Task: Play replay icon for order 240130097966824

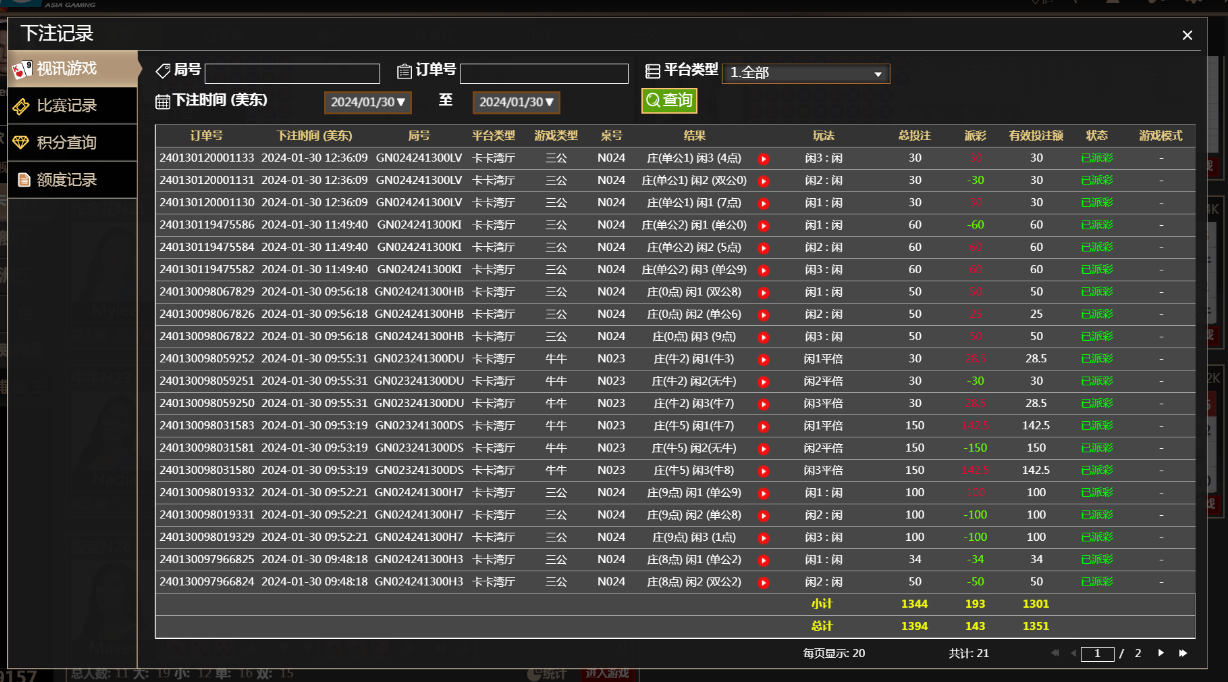Action: 763,583
